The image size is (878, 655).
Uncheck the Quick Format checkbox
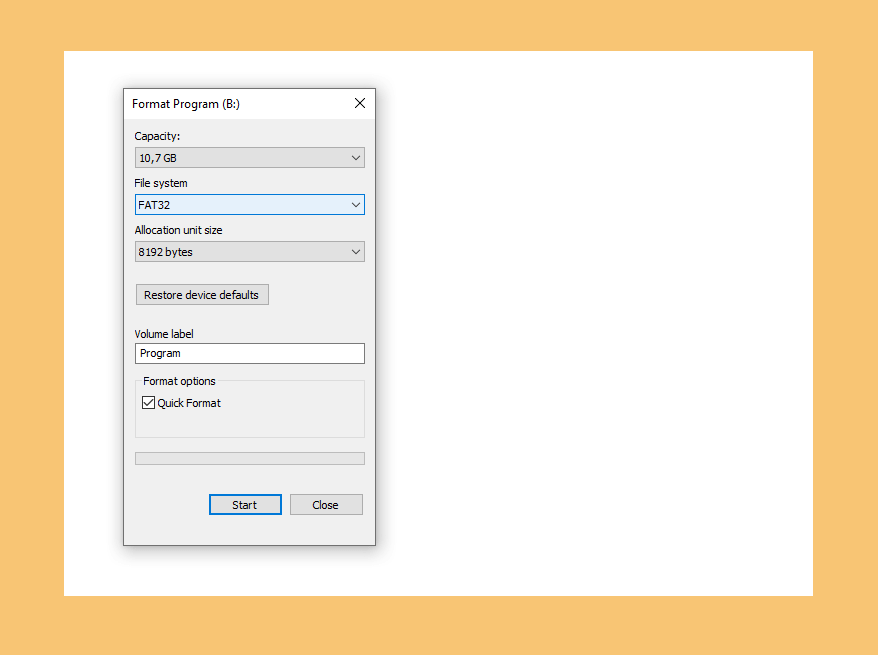pyautogui.click(x=148, y=403)
